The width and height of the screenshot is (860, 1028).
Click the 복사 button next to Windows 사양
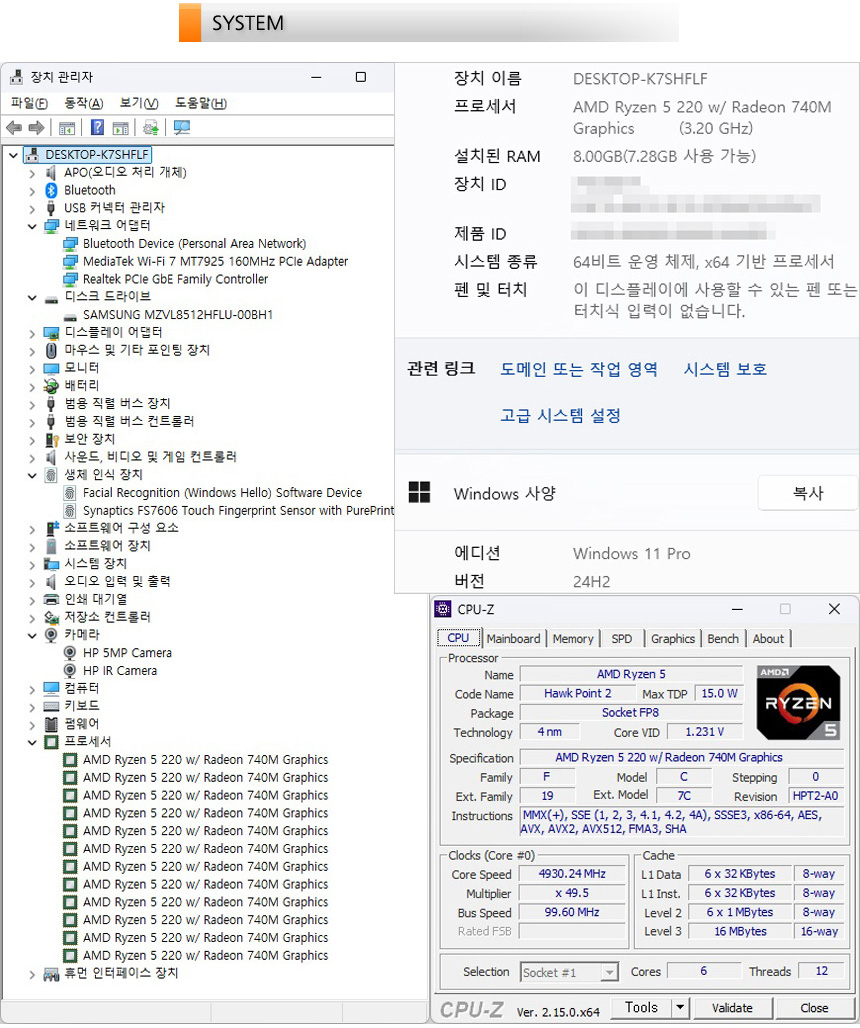[807, 493]
